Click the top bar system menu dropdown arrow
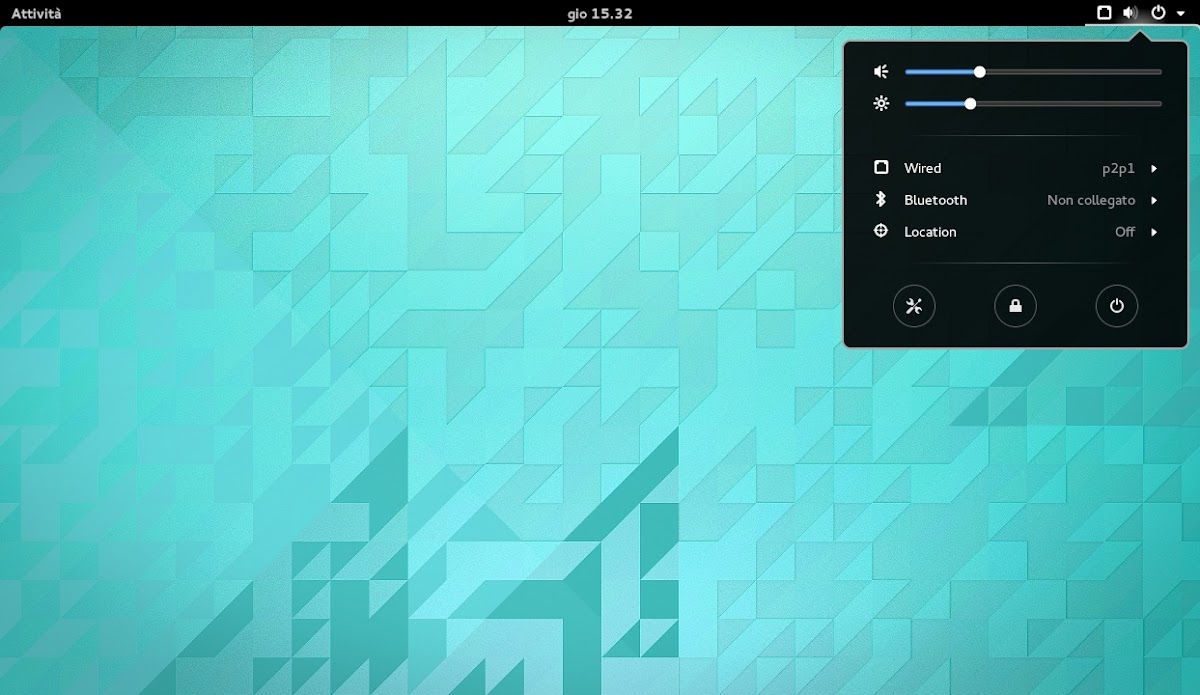The width and height of the screenshot is (1200, 695). click(1180, 14)
